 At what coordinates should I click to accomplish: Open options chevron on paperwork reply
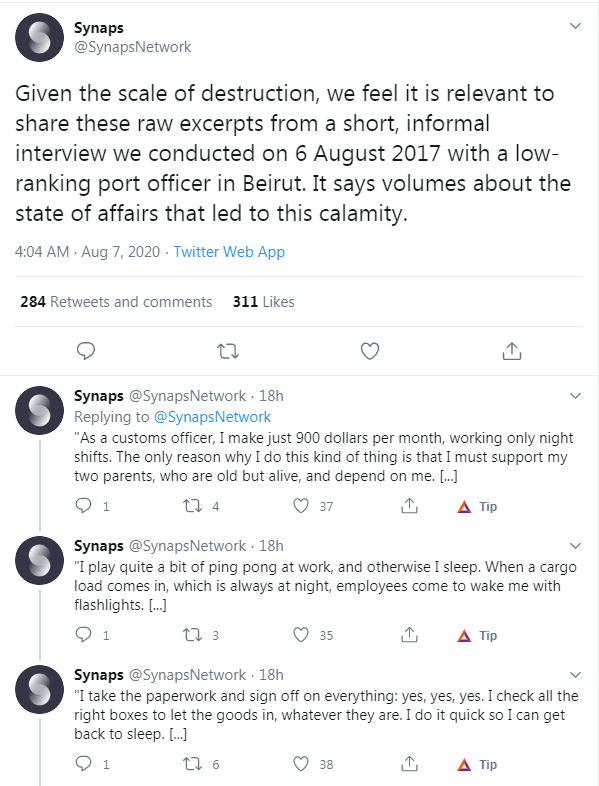click(x=575, y=675)
